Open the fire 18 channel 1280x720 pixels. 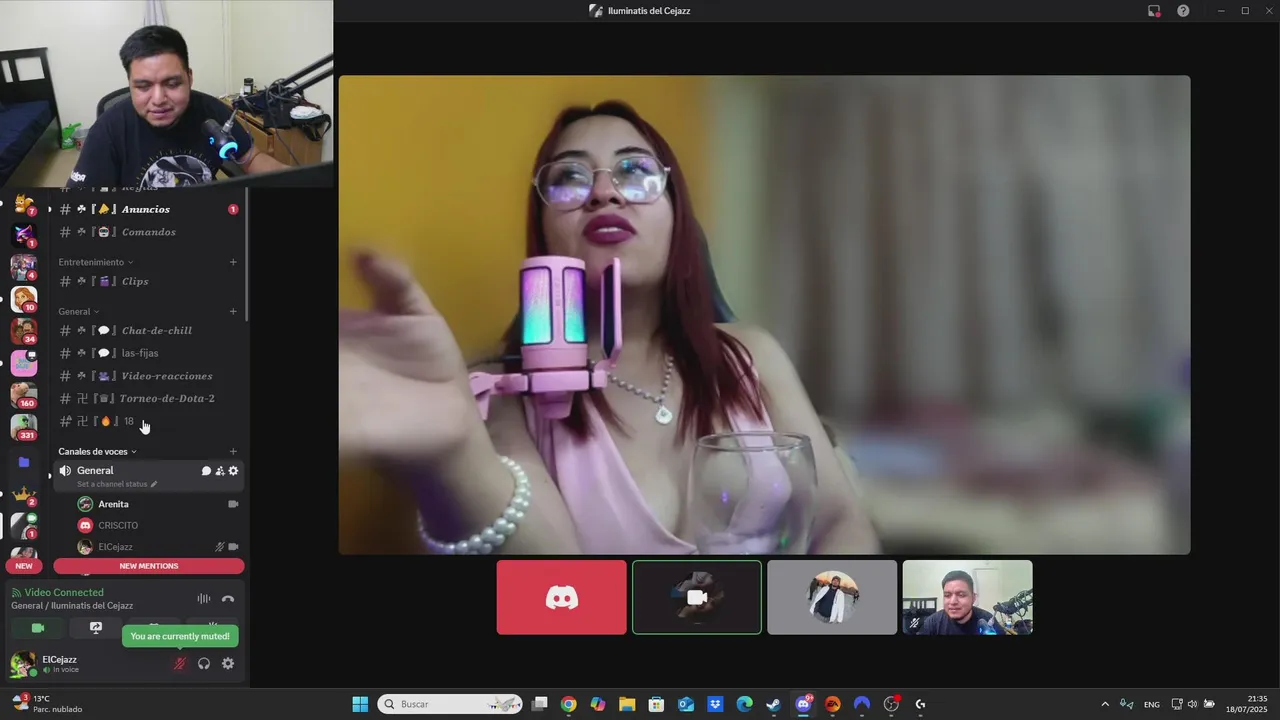click(148, 421)
